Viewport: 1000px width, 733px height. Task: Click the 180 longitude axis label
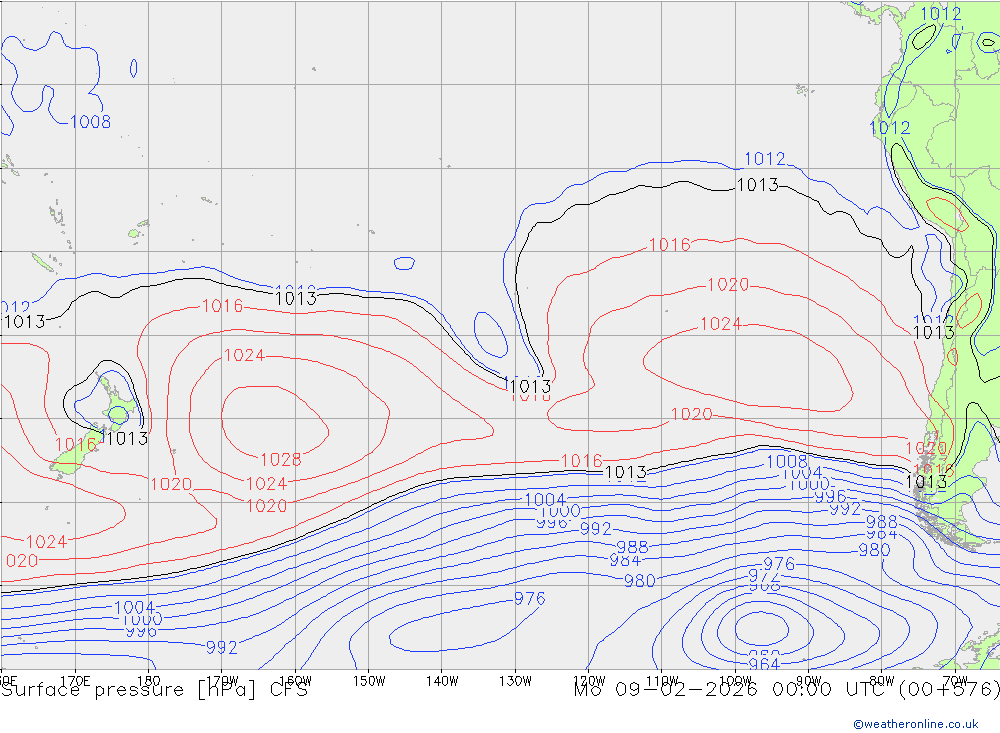coord(149,681)
